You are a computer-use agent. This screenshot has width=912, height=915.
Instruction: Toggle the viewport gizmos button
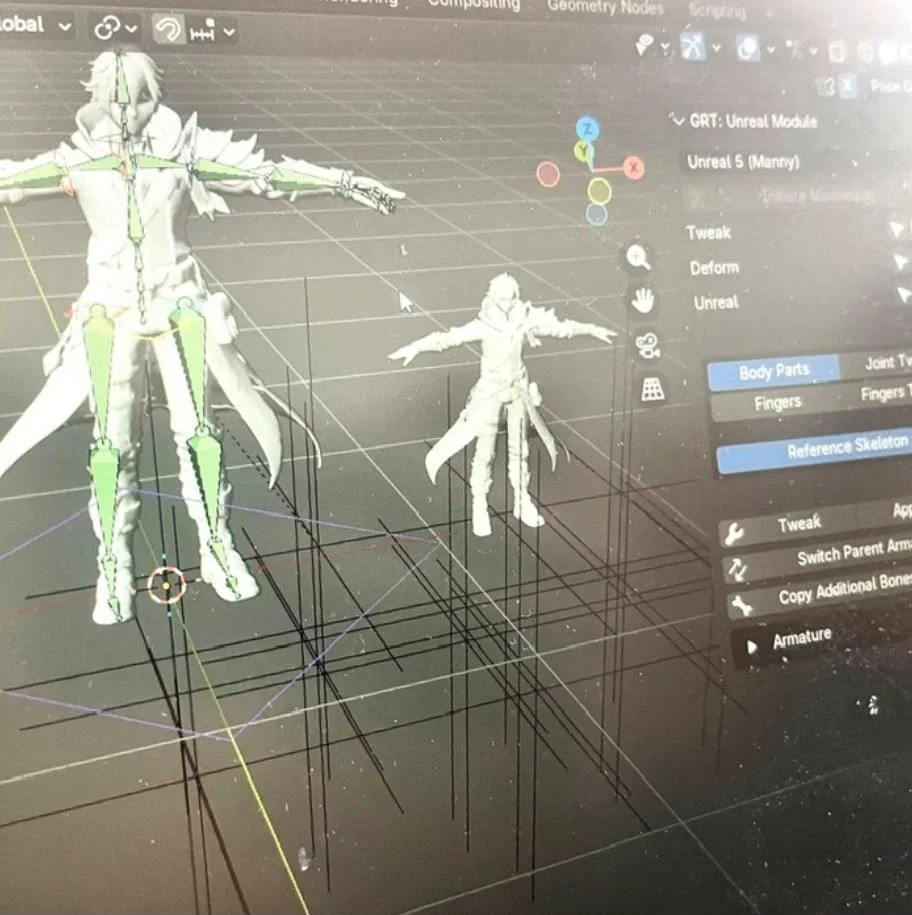click(693, 46)
